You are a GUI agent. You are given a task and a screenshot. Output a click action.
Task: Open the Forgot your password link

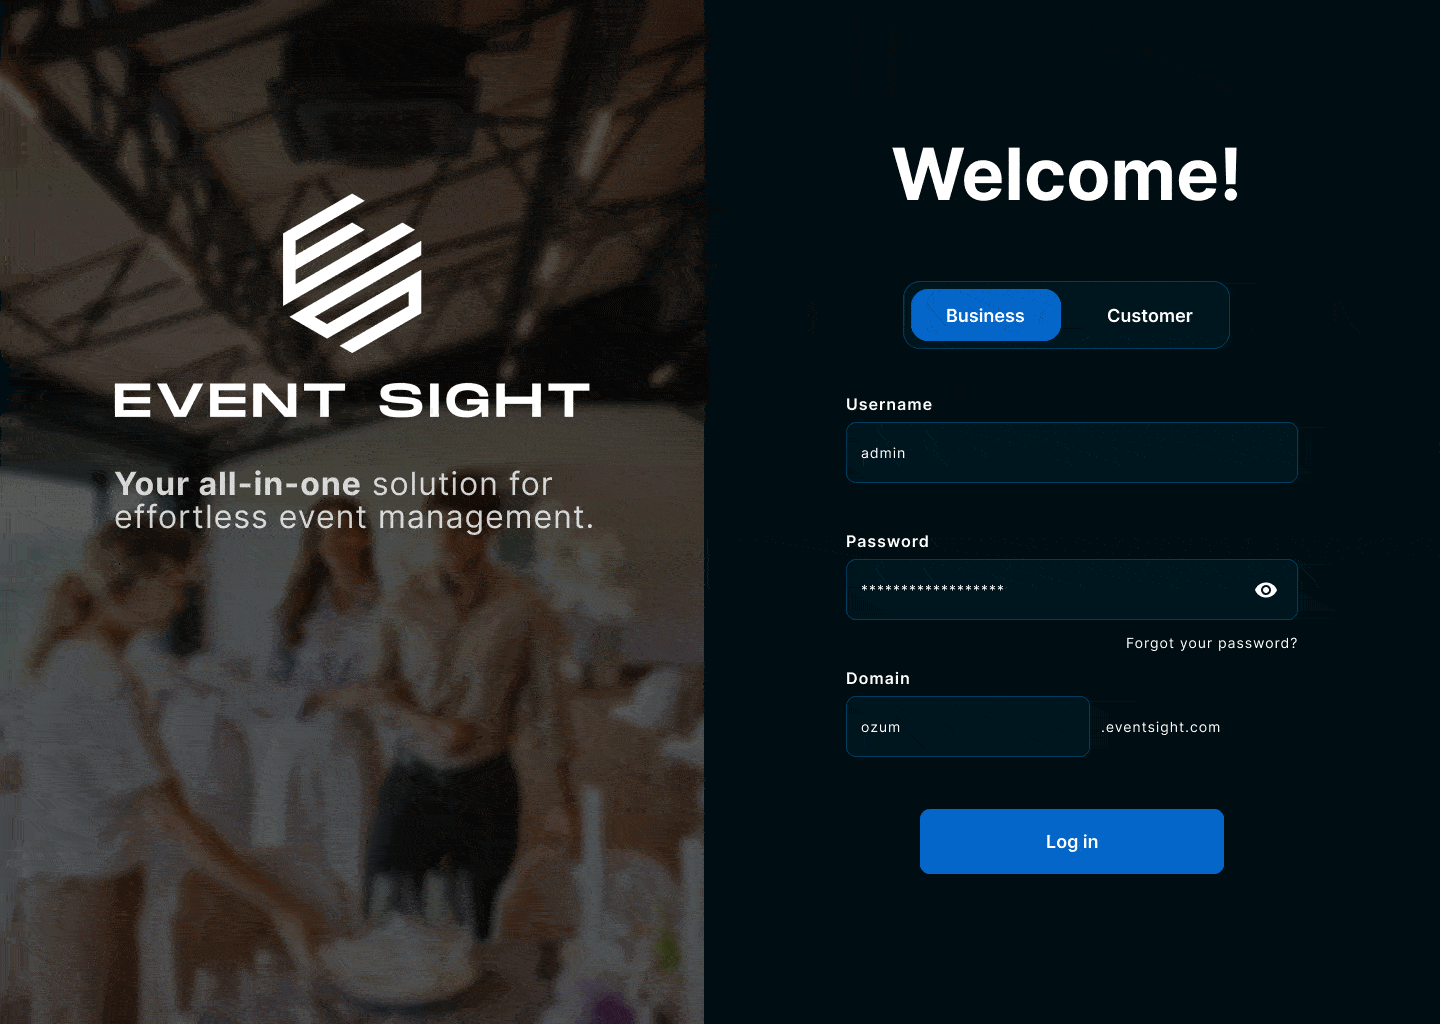(1211, 643)
